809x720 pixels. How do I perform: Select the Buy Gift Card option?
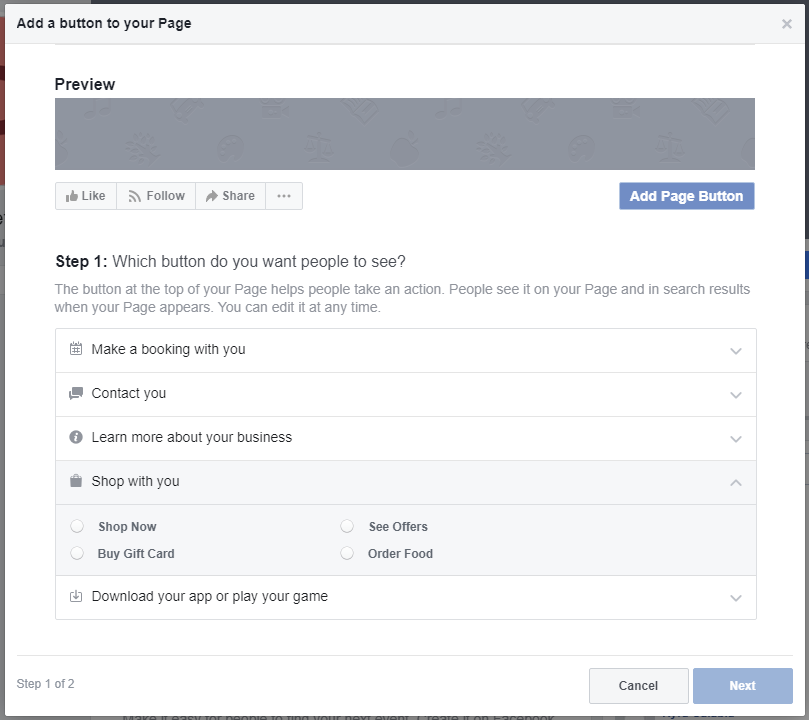click(x=77, y=553)
